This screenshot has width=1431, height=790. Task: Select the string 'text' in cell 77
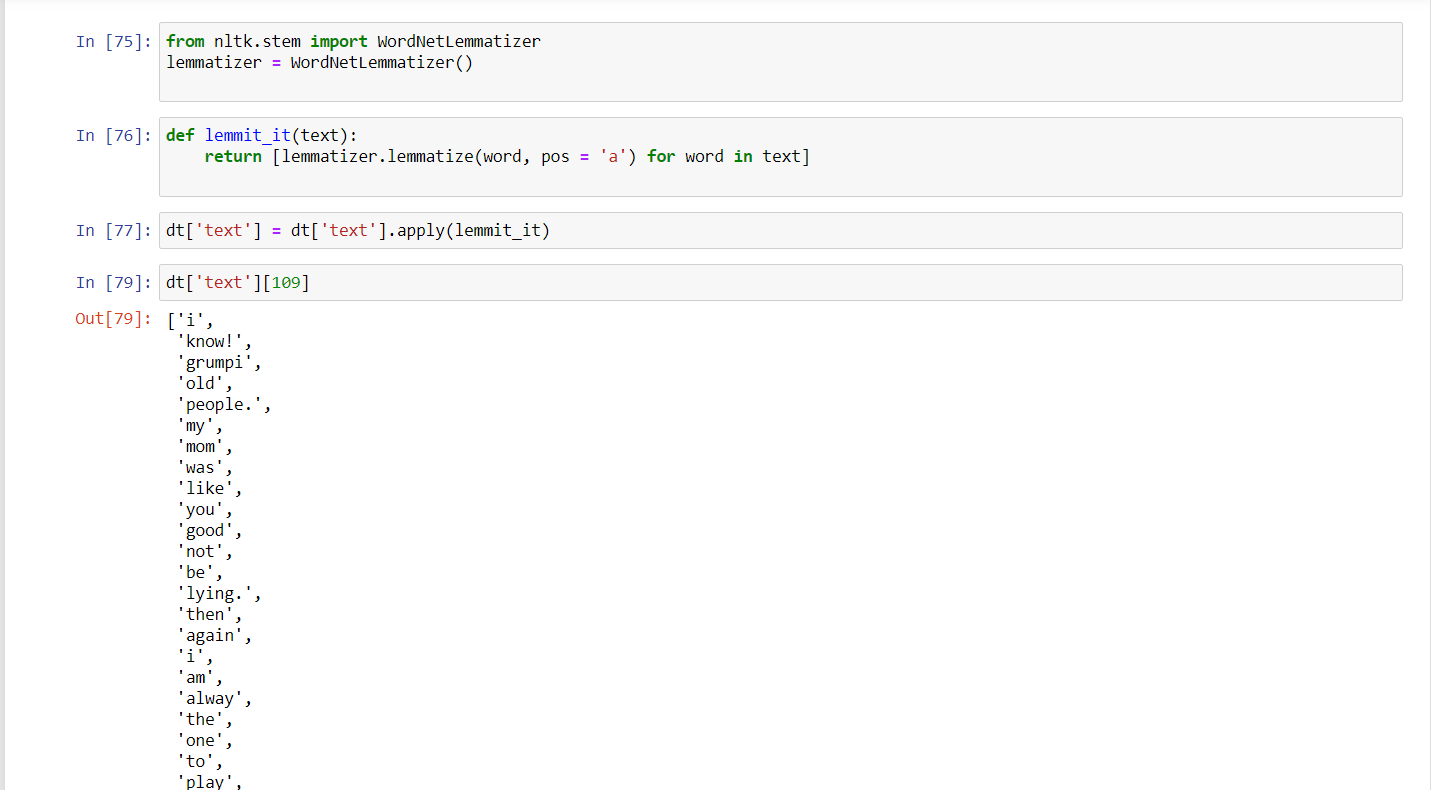pyautogui.click(x=224, y=230)
